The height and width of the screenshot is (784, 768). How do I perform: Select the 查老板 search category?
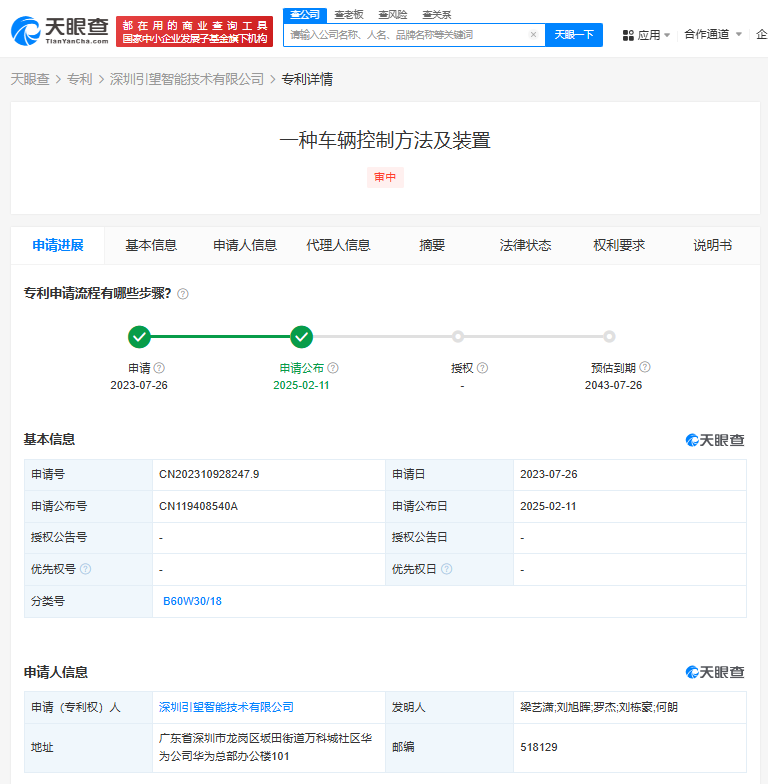pos(348,14)
